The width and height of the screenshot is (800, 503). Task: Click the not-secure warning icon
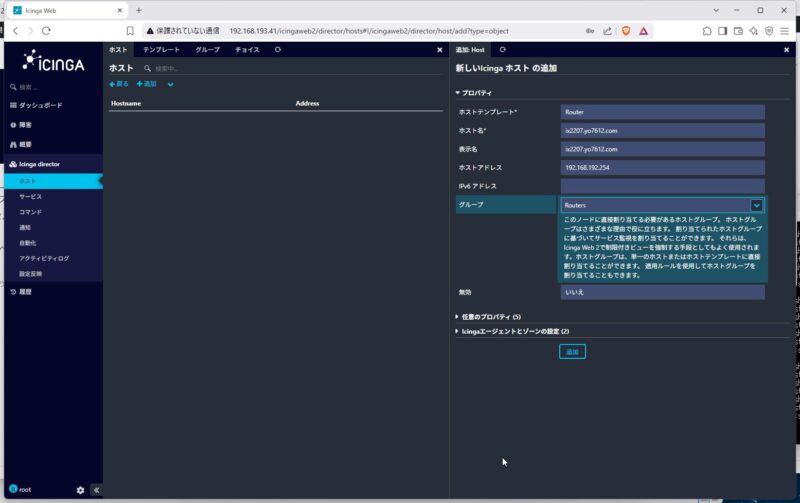tap(150, 31)
